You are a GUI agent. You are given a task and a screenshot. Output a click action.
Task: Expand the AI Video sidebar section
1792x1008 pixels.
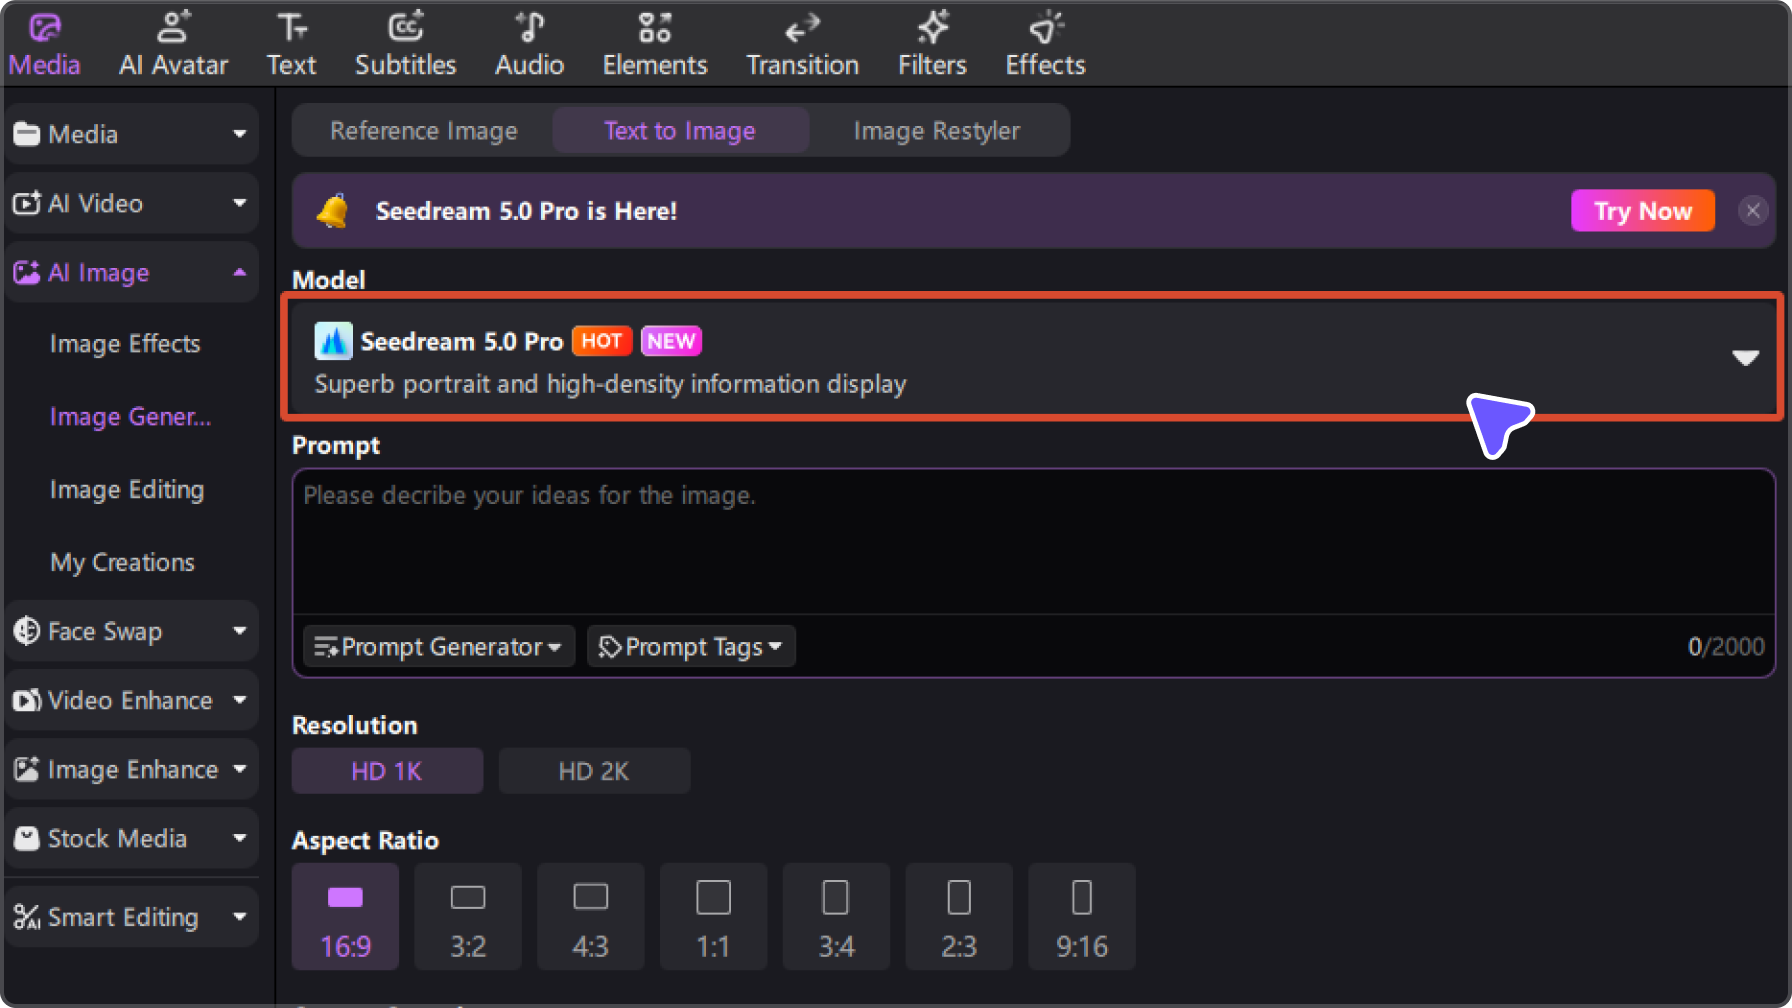click(x=239, y=203)
